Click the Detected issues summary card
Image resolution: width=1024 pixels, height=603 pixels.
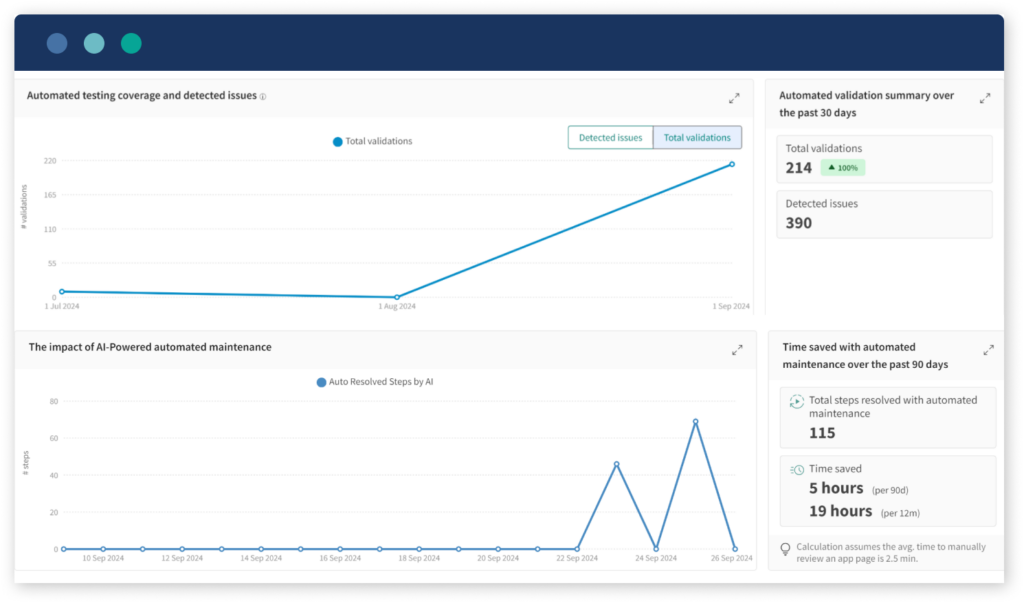coord(883,214)
